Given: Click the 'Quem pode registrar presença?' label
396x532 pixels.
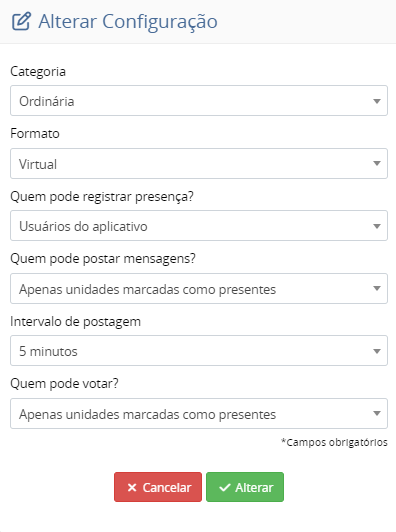Looking at the screenshot, I should pyautogui.click(x=102, y=197).
